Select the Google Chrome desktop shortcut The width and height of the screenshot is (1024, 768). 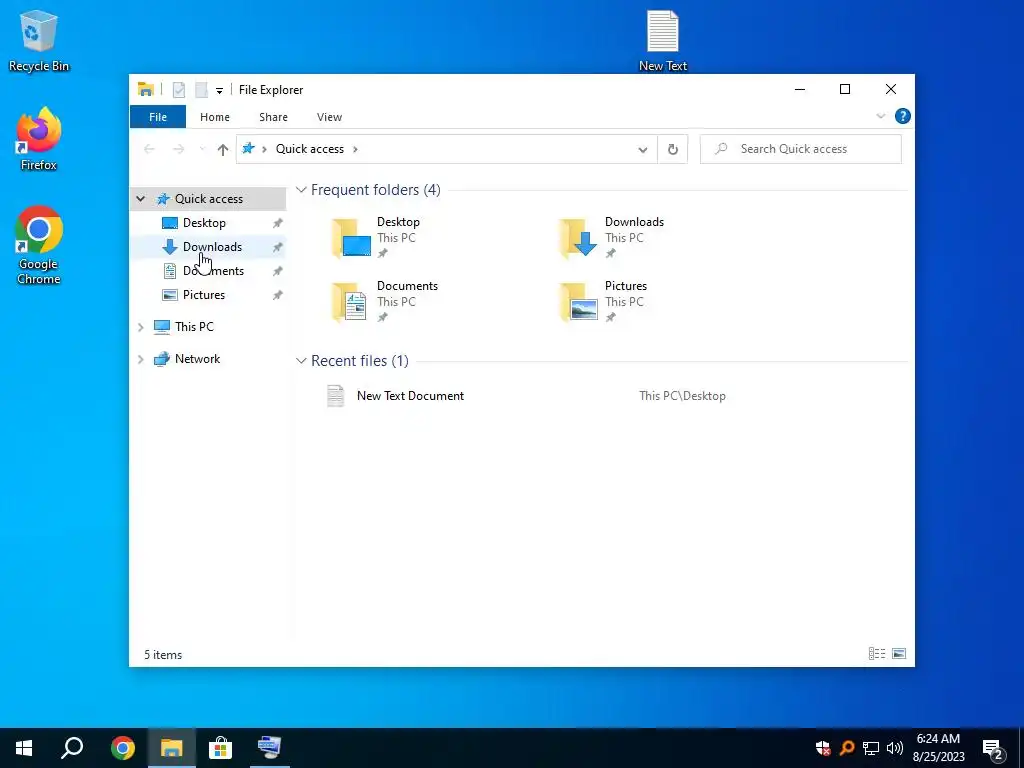pos(39,245)
